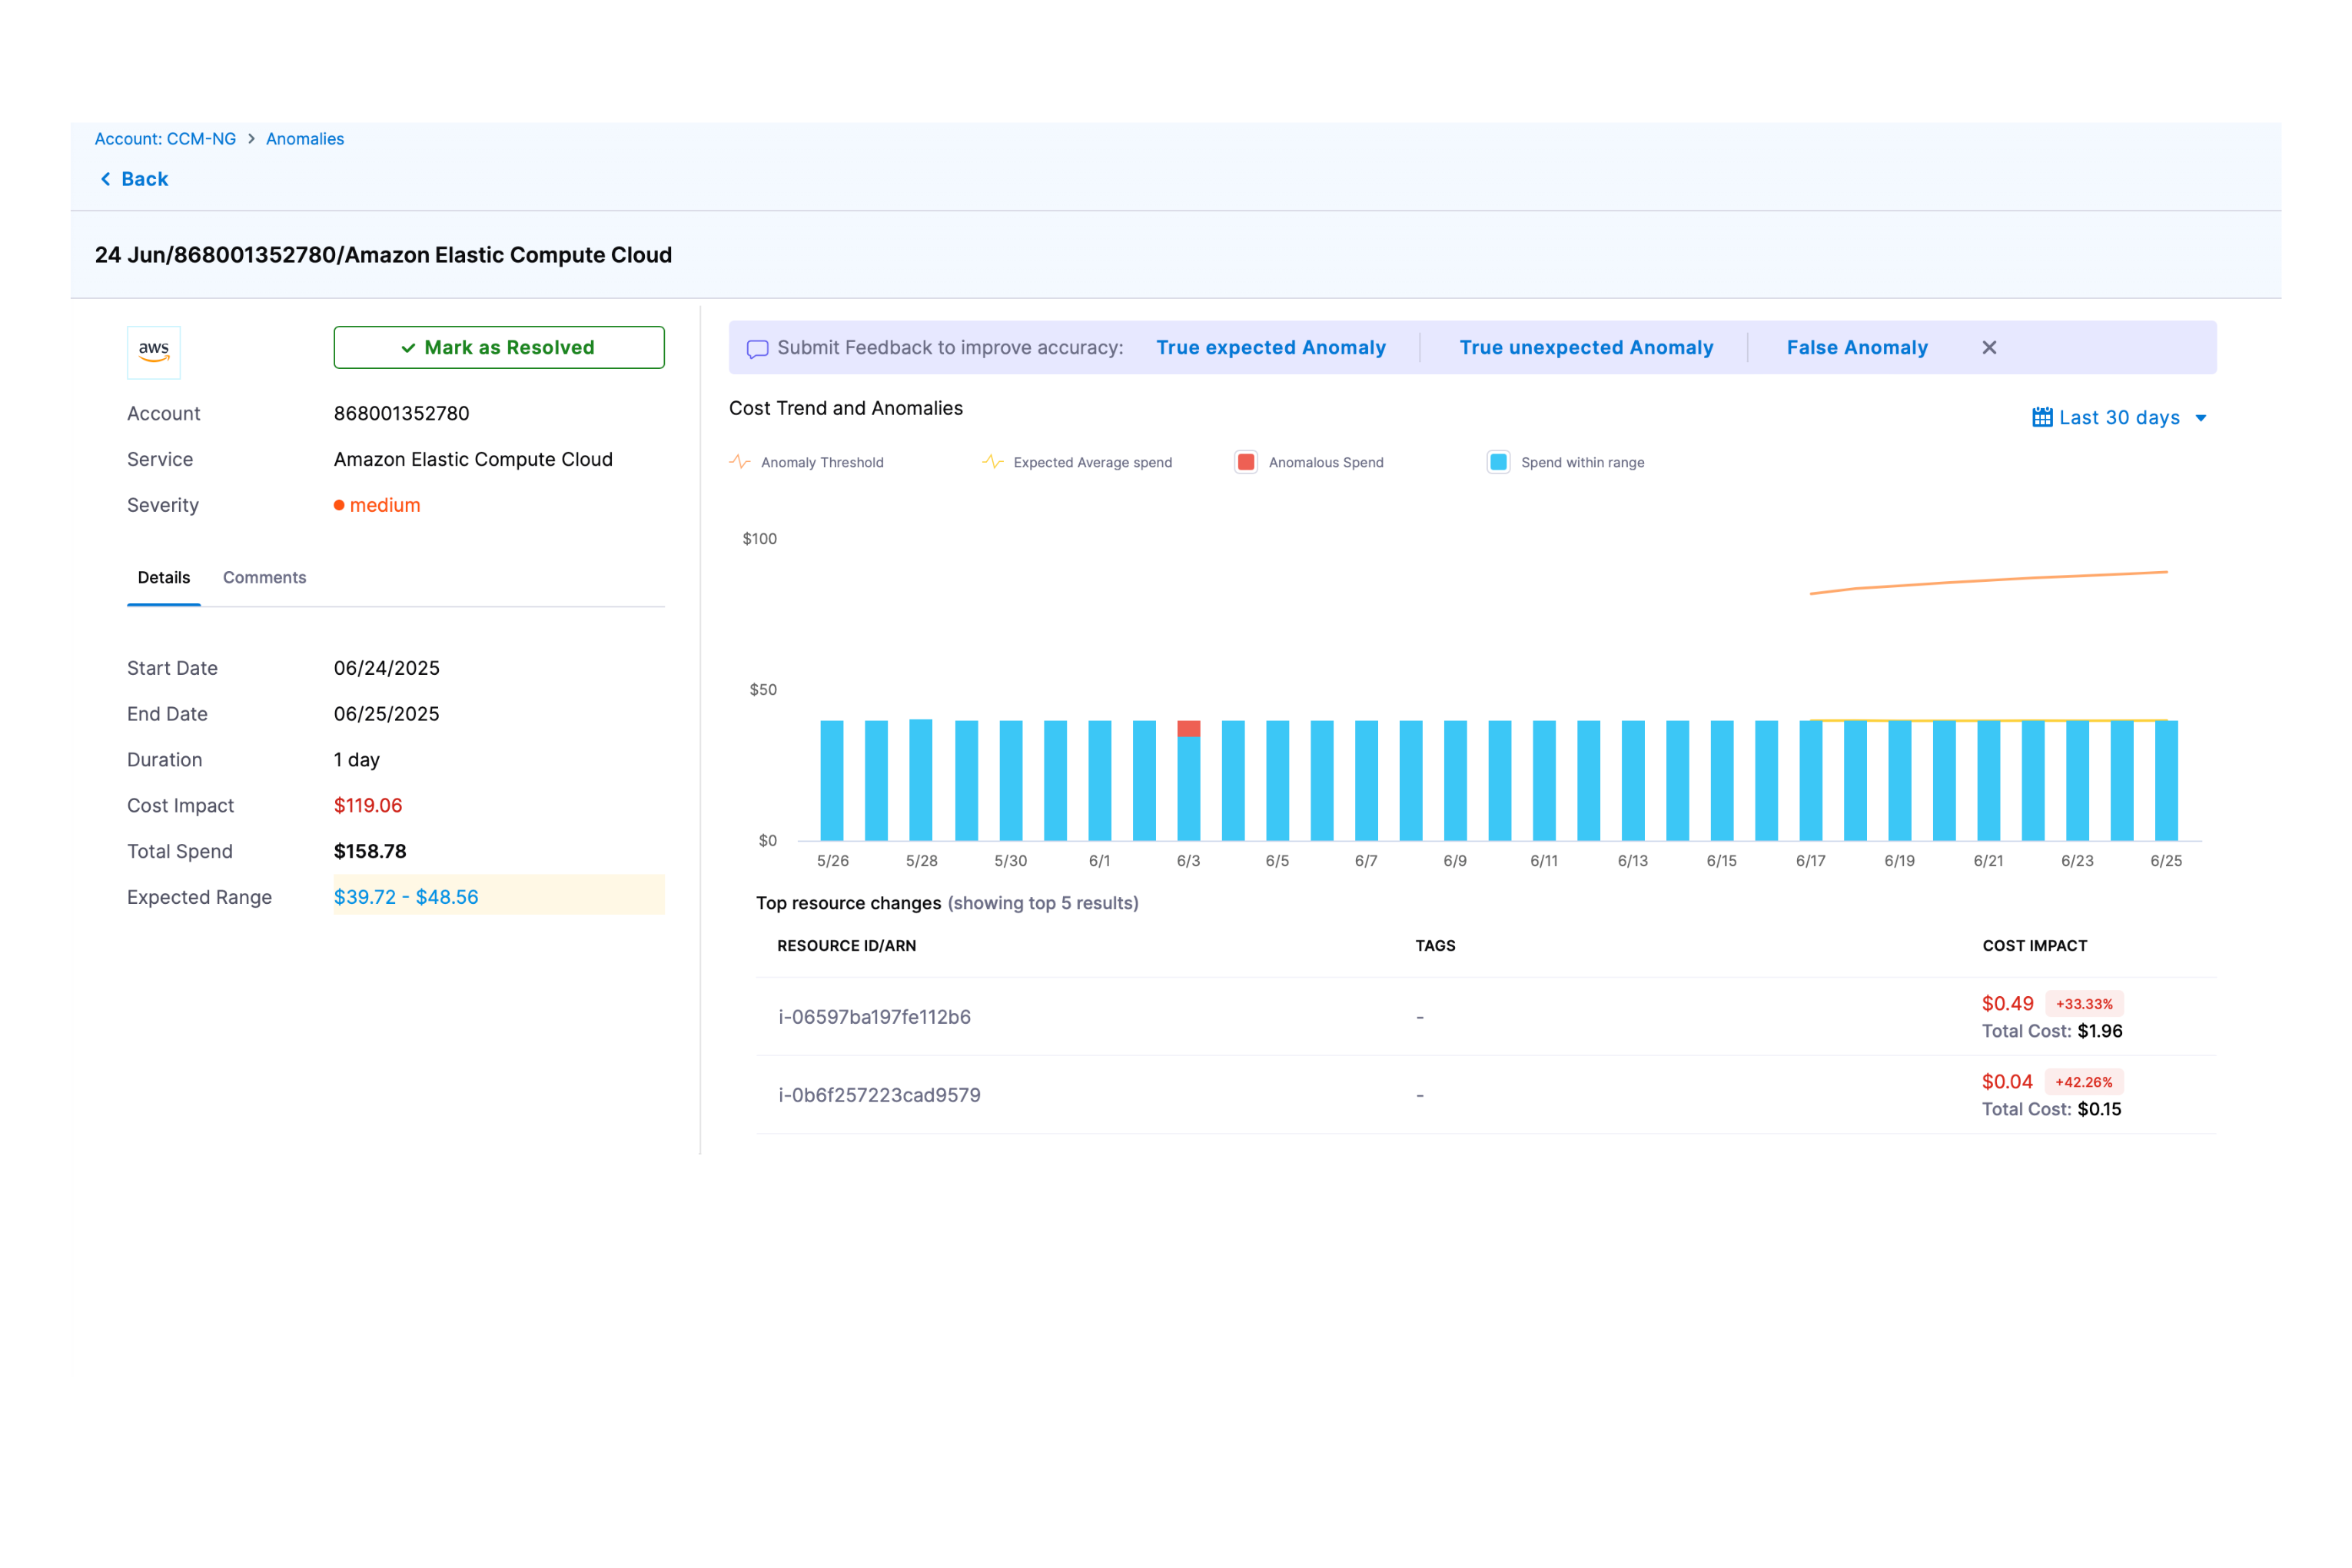Click the feedback speech bubble icon

pyautogui.click(x=757, y=348)
